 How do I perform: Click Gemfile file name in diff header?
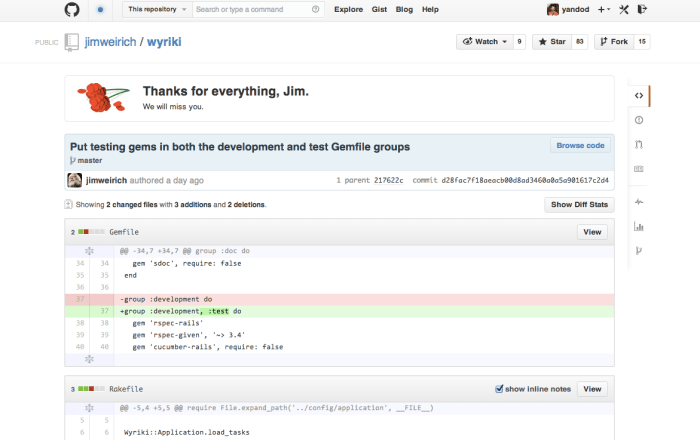point(124,232)
